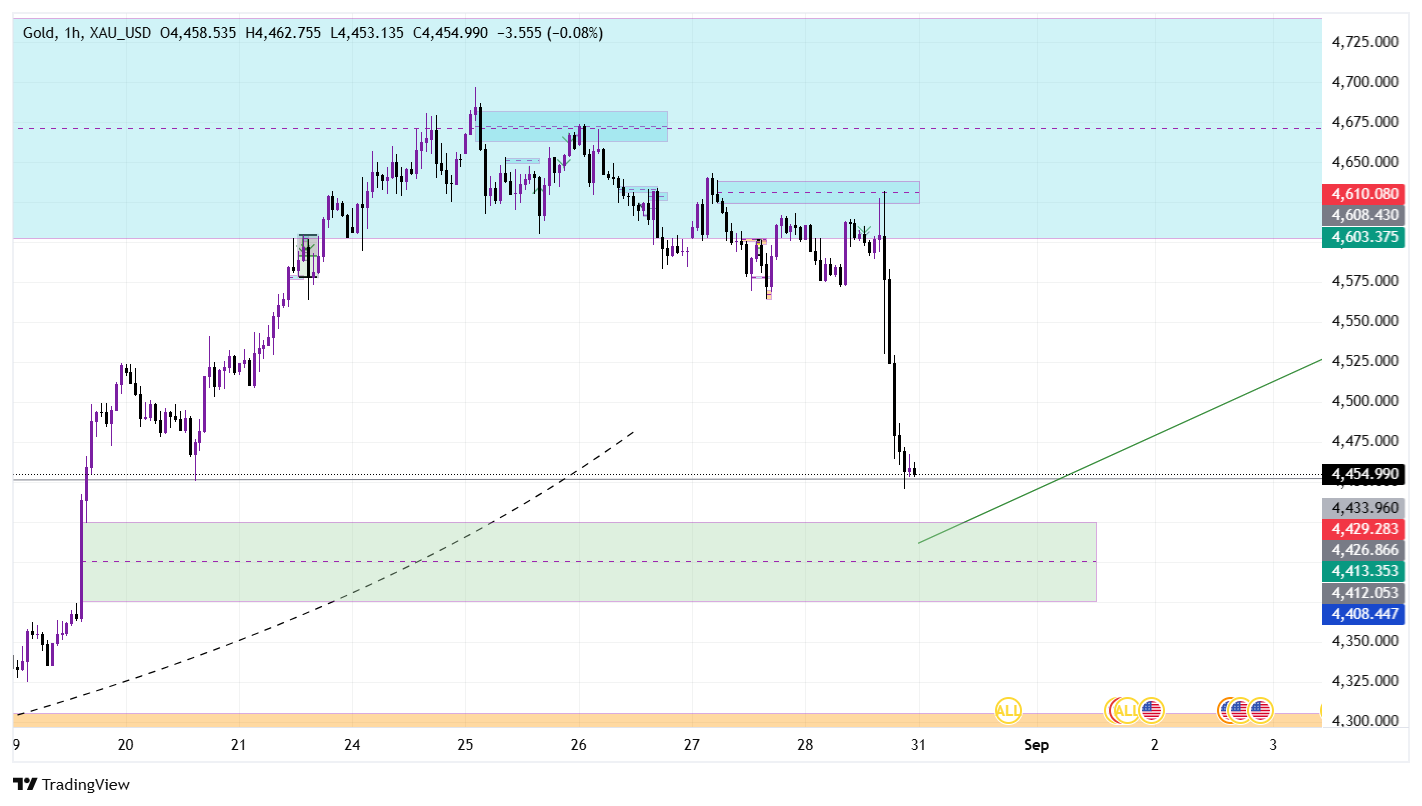Click the date label 27 on the time axis
The image size is (1422, 806).
(x=692, y=745)
